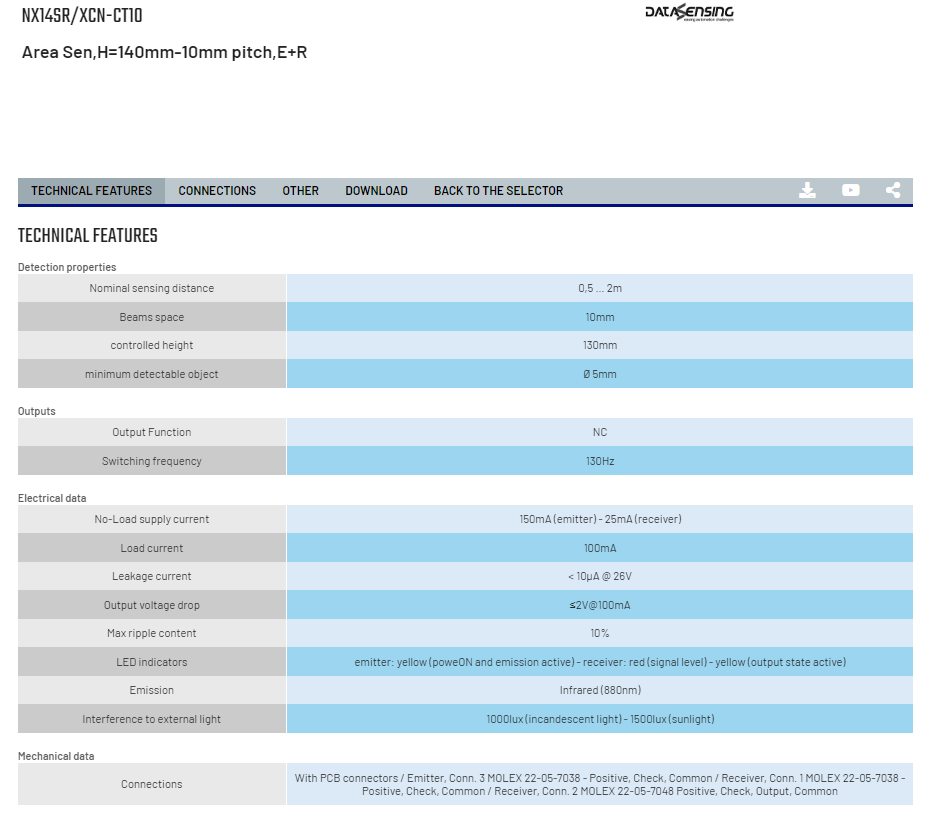
Task: Click the Load current label
Action: pyautogui.click(x=151, y=549)
